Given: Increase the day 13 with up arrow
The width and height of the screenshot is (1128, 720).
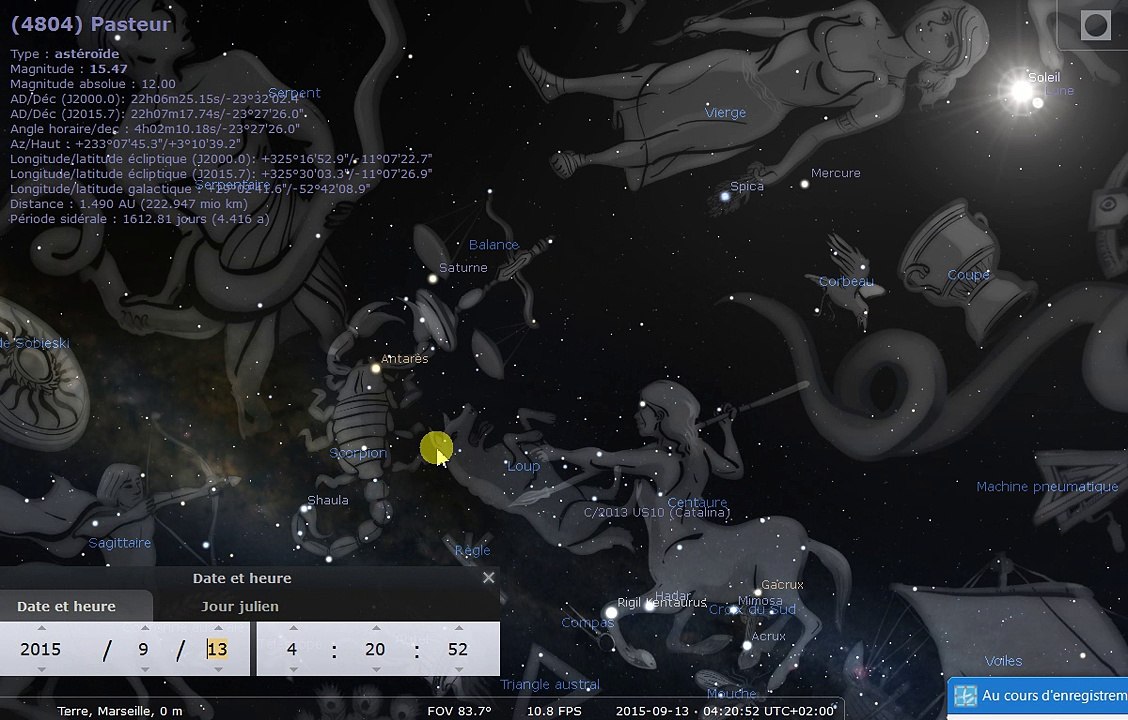Looking at the screenshot, I should [x=217, y=628].
